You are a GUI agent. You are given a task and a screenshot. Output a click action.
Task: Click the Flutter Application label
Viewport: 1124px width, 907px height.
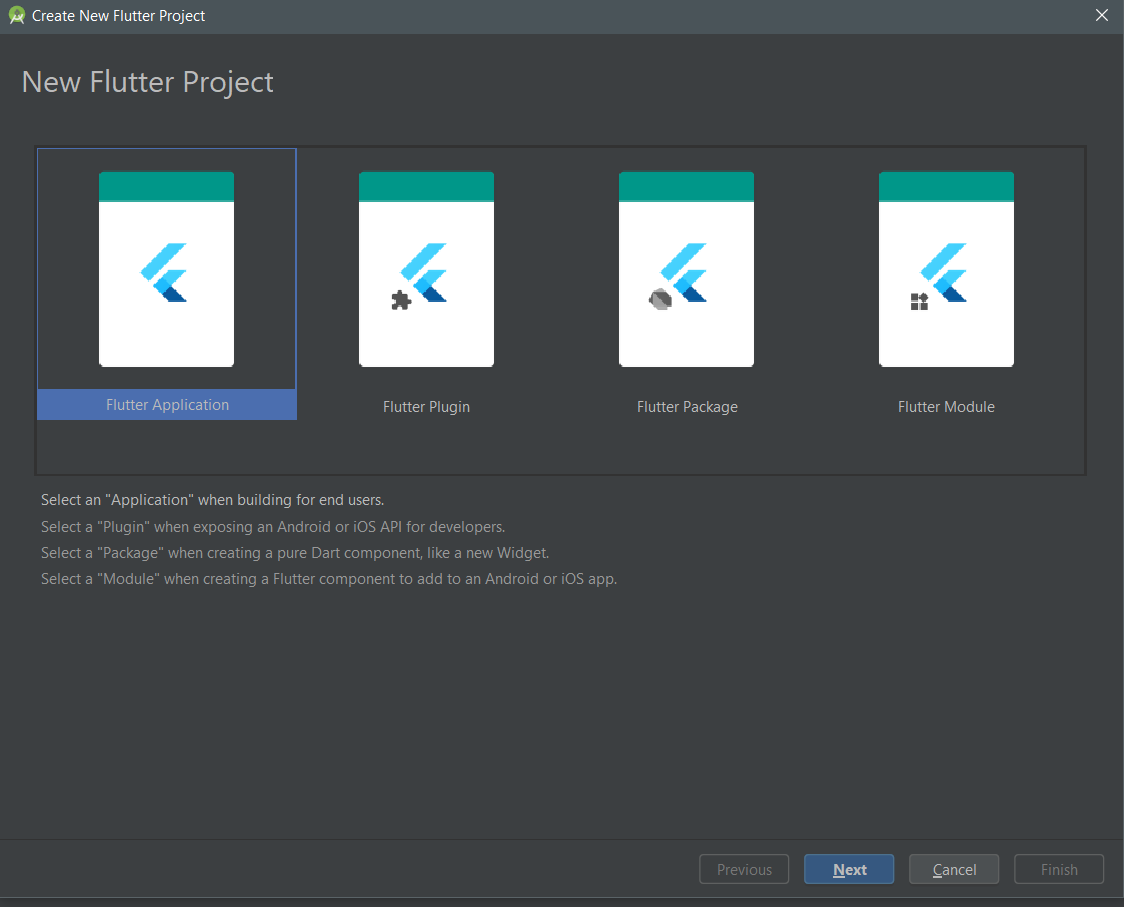[167, 404]
